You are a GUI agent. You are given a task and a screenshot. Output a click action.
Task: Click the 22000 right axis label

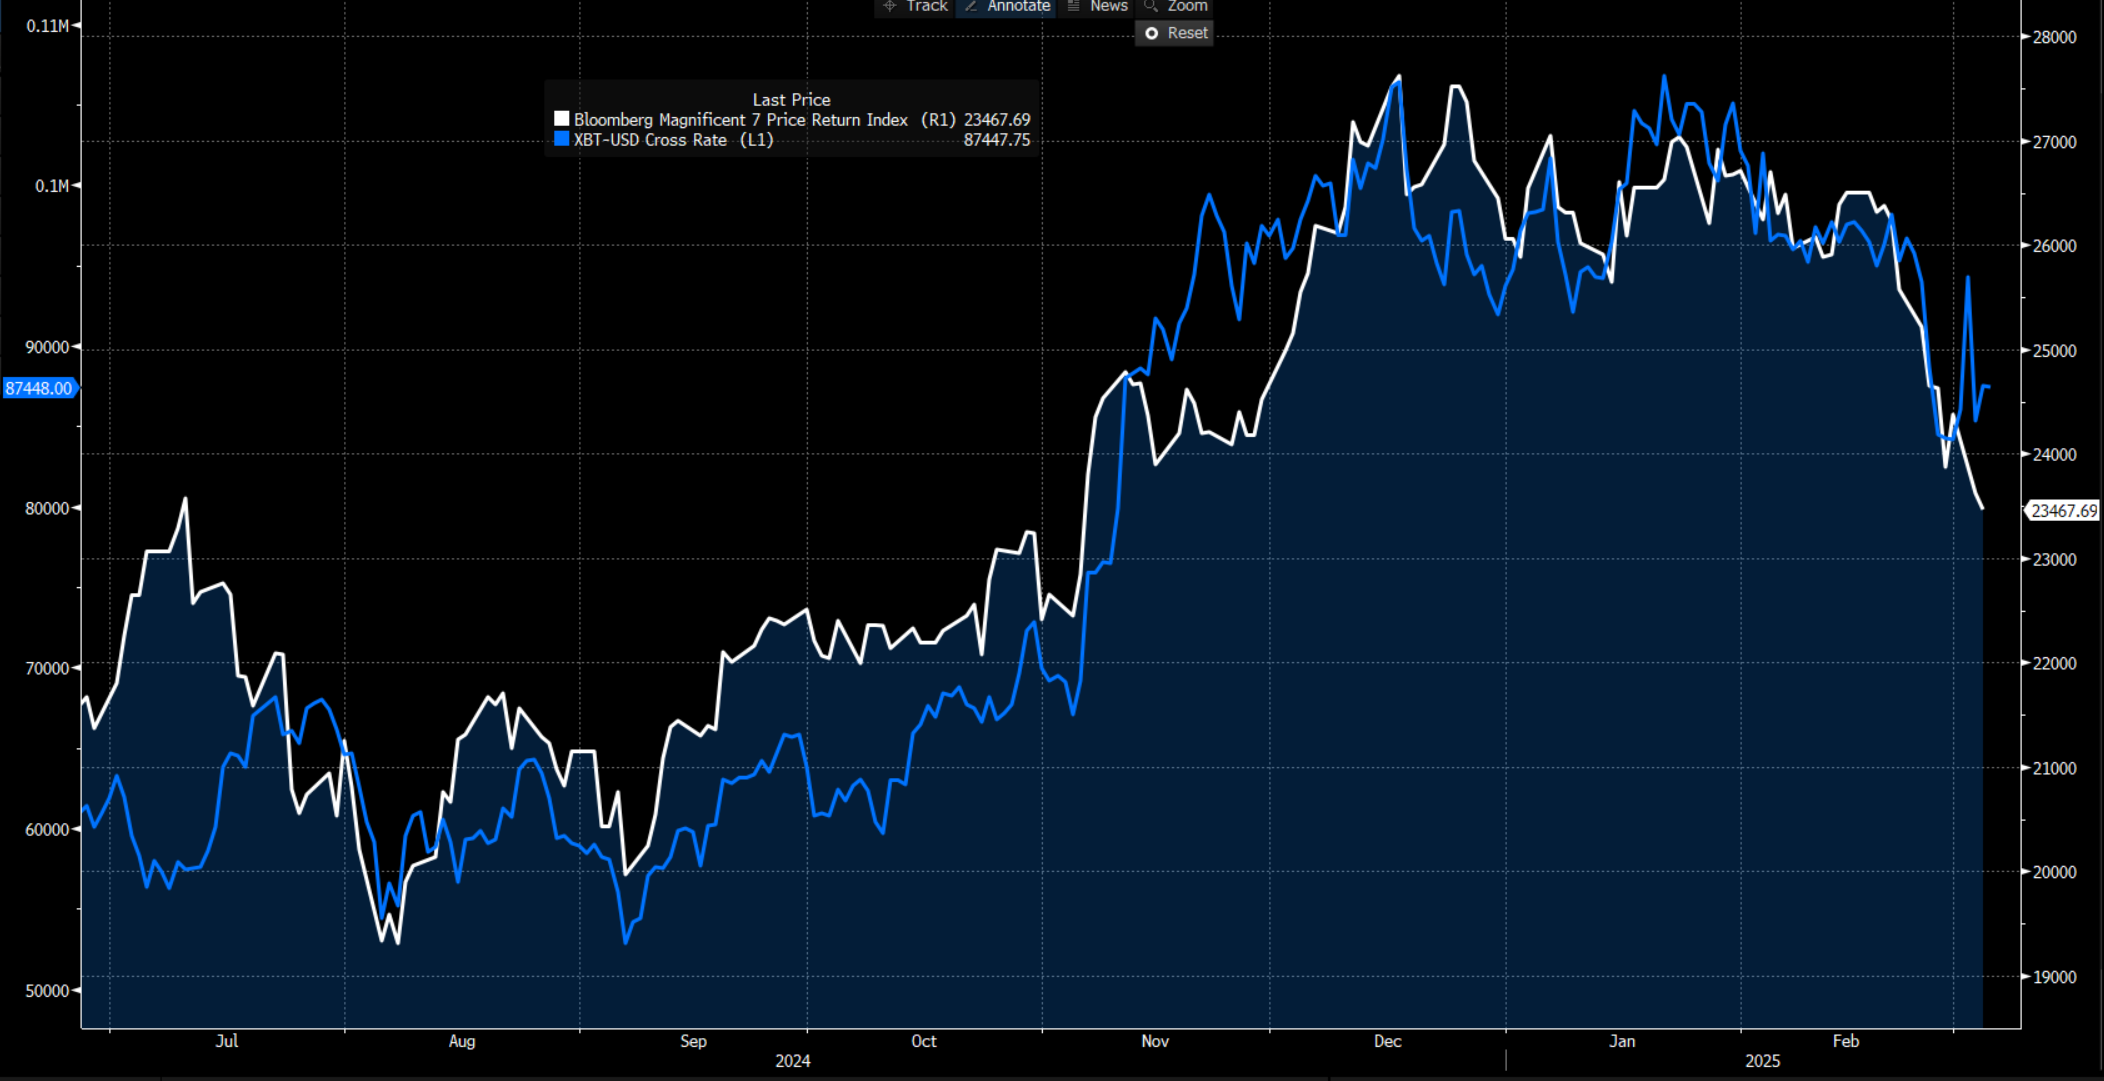coord(2055,663)
